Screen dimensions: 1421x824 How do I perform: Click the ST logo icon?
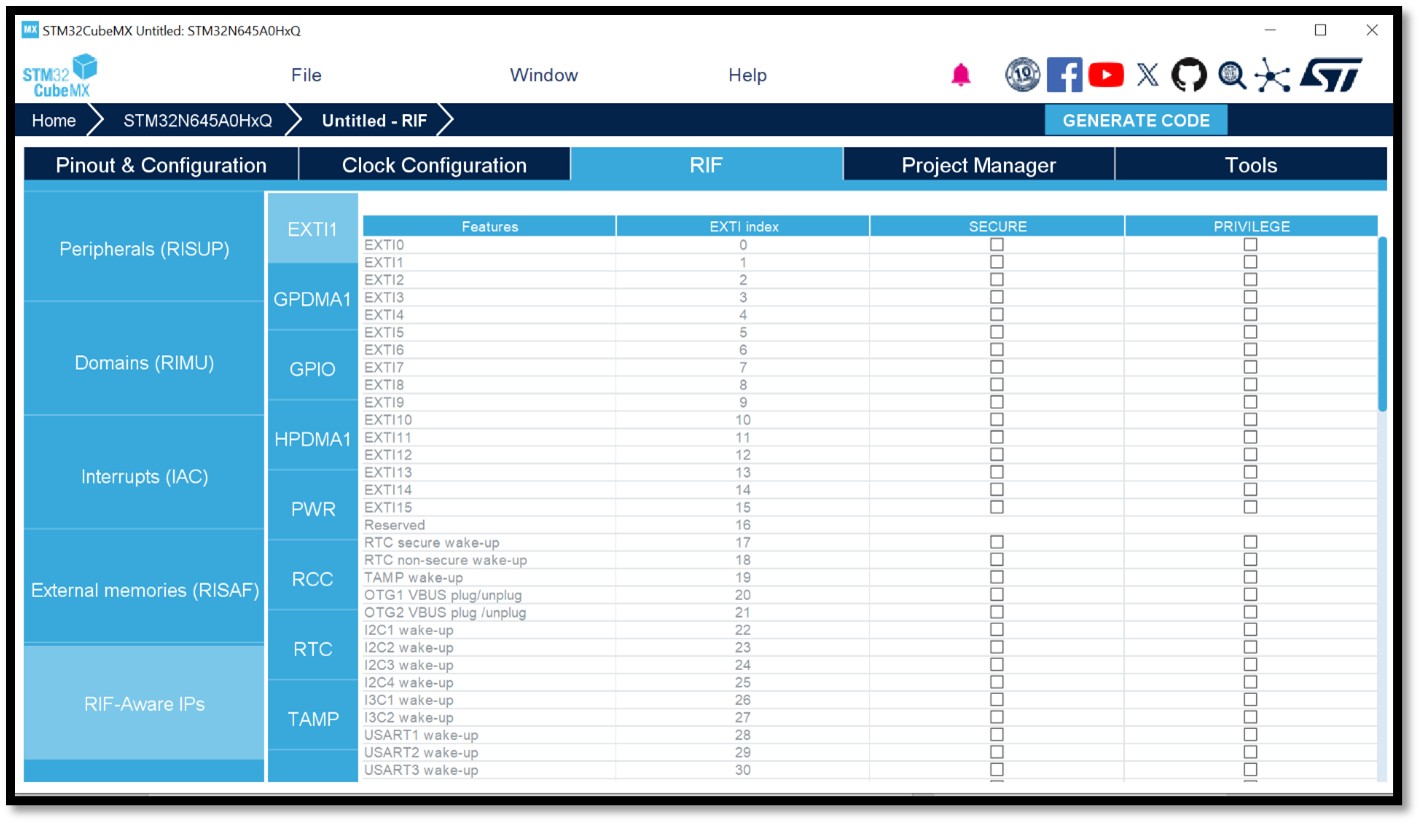tap(1331, 75)
